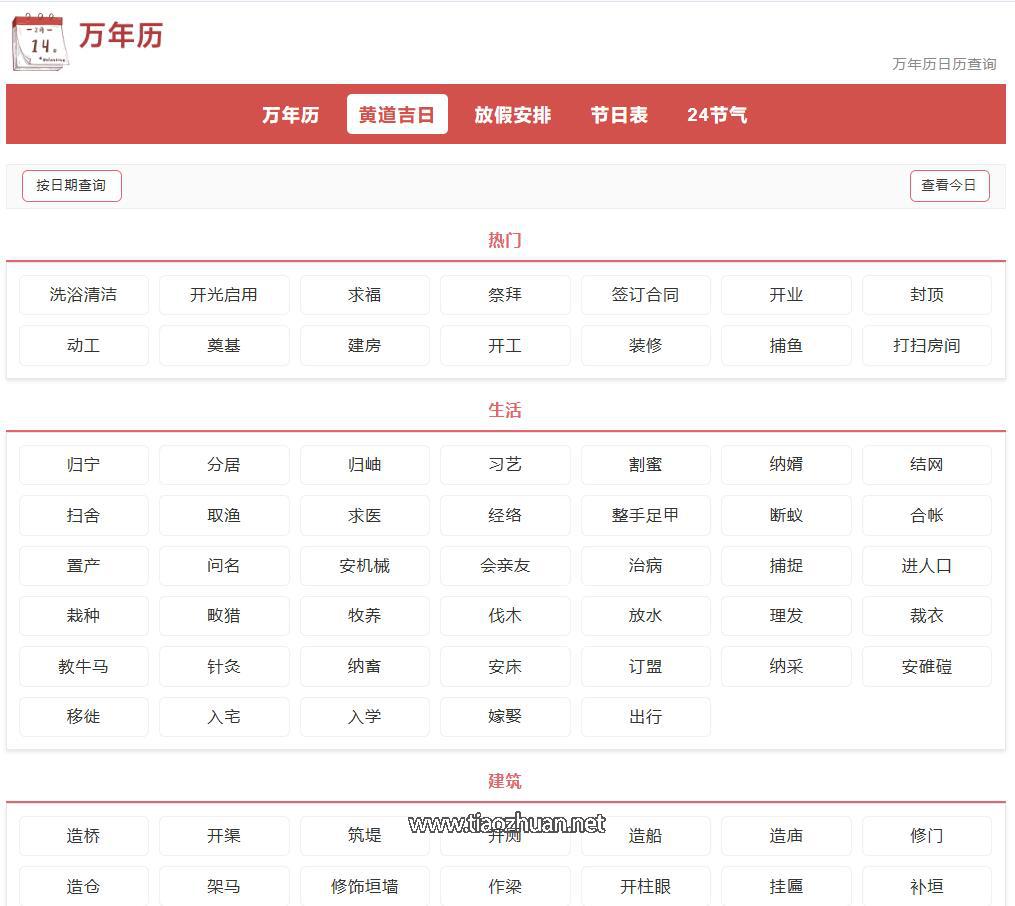Open the 入宅 item
The height and width of the screenshot is (906, 1015).
point(224,717)
